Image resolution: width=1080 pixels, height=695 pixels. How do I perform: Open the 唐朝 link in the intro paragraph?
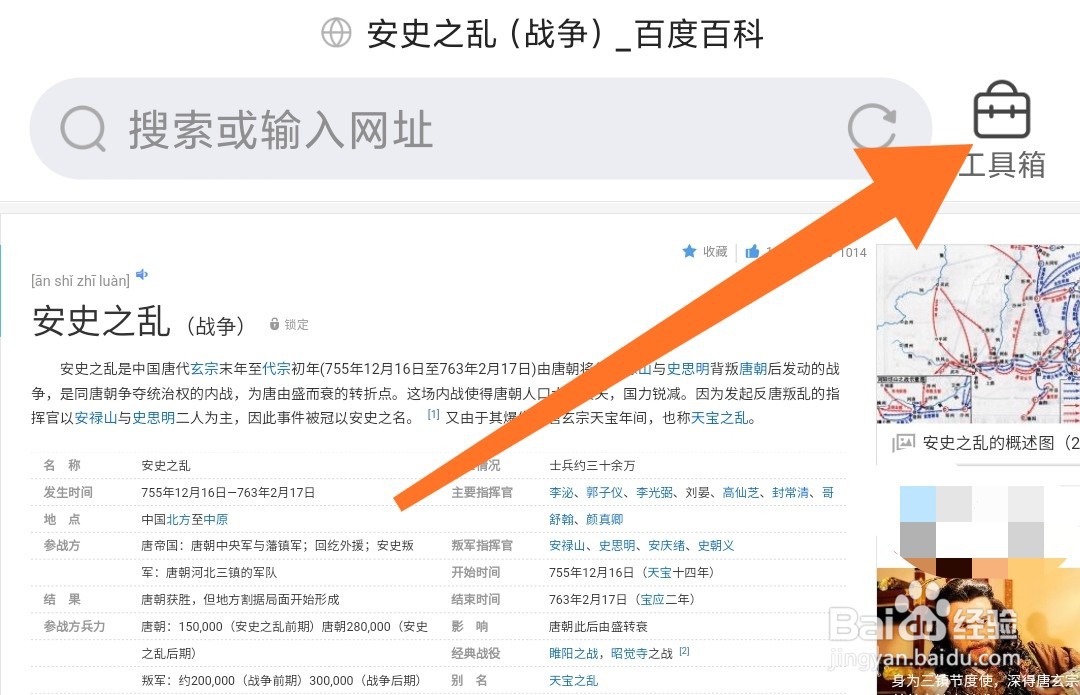pos(753,369)
